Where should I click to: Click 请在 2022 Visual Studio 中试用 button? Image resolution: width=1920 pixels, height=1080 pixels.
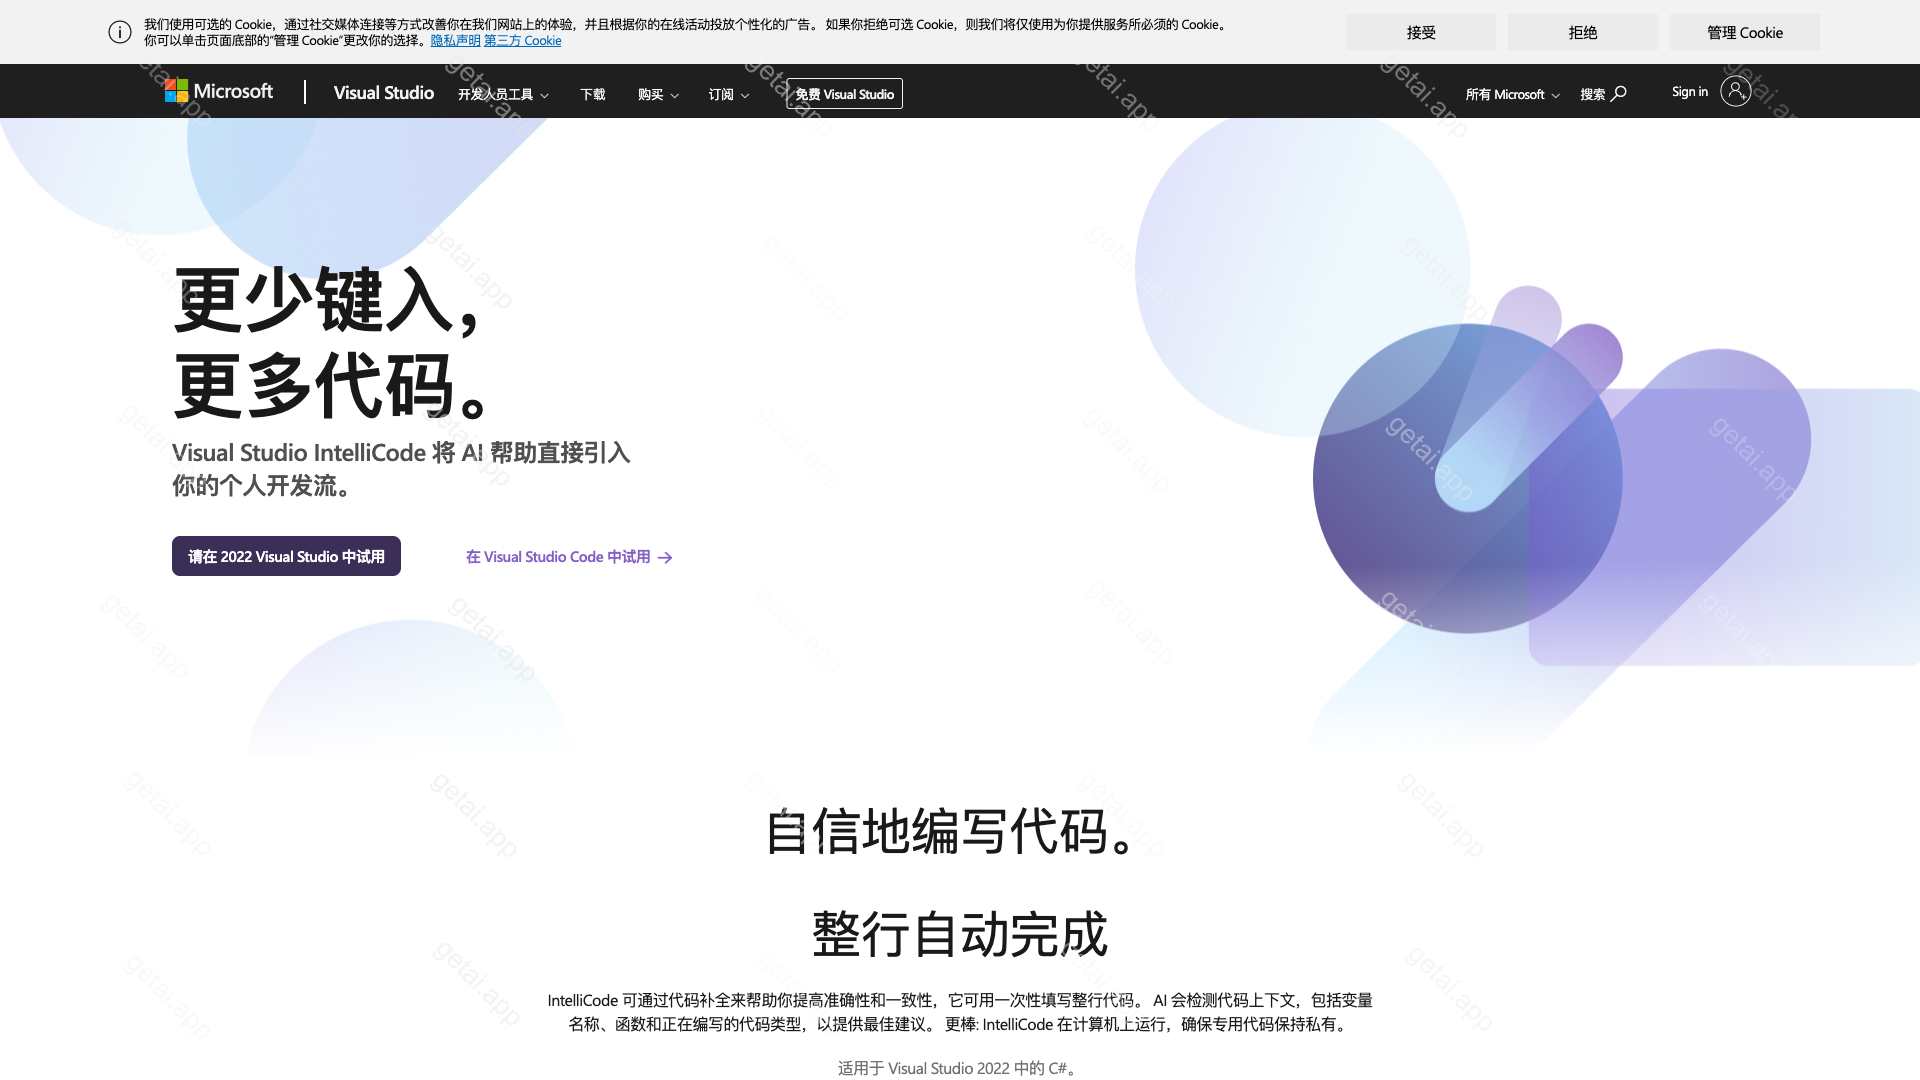click(x=286, y=556)
